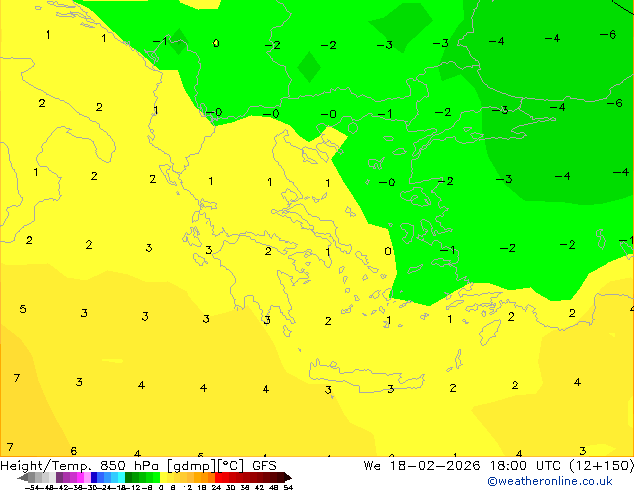634x490 pixels.
Task: Open the weatheronline.co.uk credit link
Action: (x=550, y=481)
